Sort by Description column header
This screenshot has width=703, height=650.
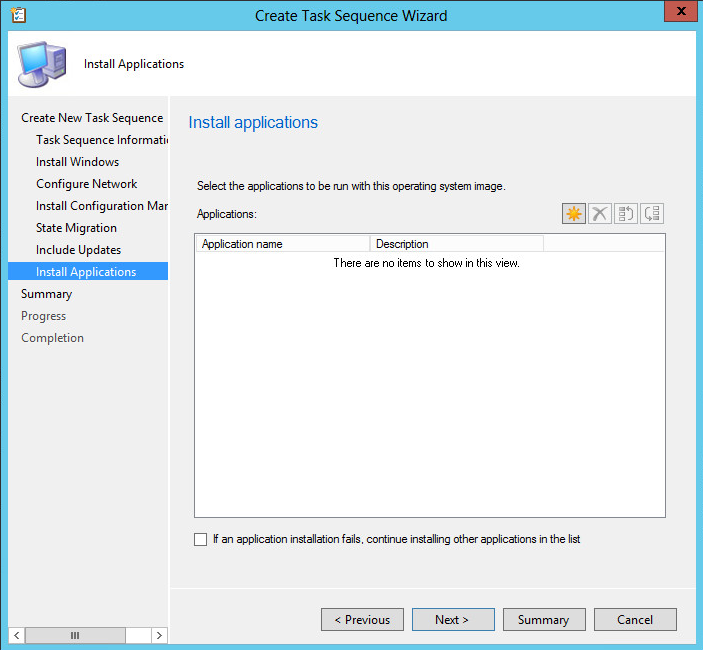pyautogui.click(x=456, y=244)
